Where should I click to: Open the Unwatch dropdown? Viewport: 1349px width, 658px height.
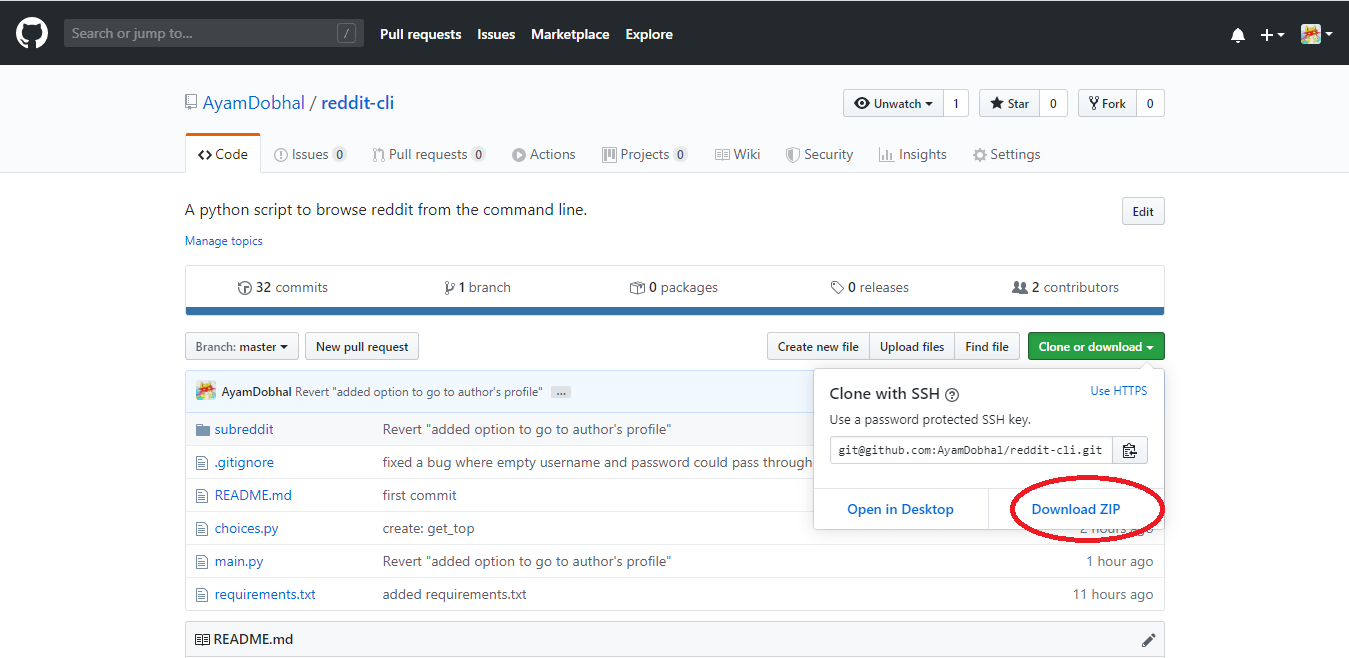click(x=893, y=103)
